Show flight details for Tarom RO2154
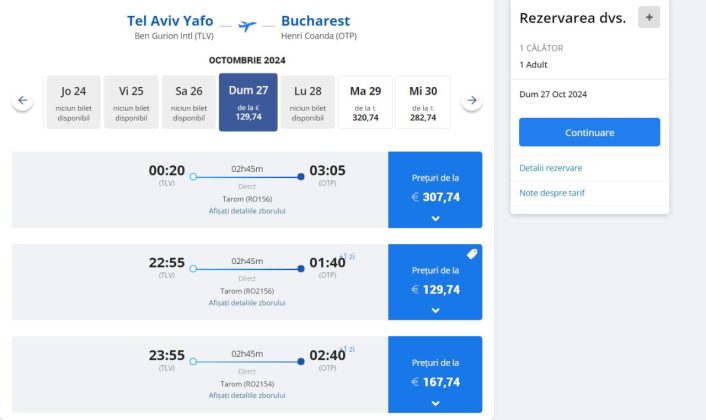Screen dimensions: 706x420 coord(247,395)
